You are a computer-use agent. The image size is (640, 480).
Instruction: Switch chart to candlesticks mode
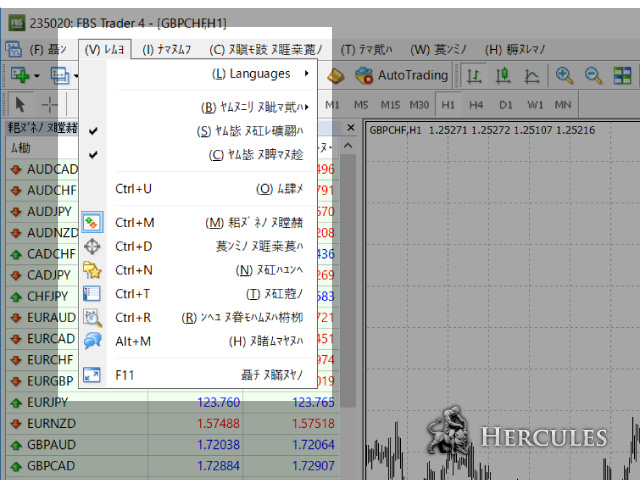click(503, 76)
